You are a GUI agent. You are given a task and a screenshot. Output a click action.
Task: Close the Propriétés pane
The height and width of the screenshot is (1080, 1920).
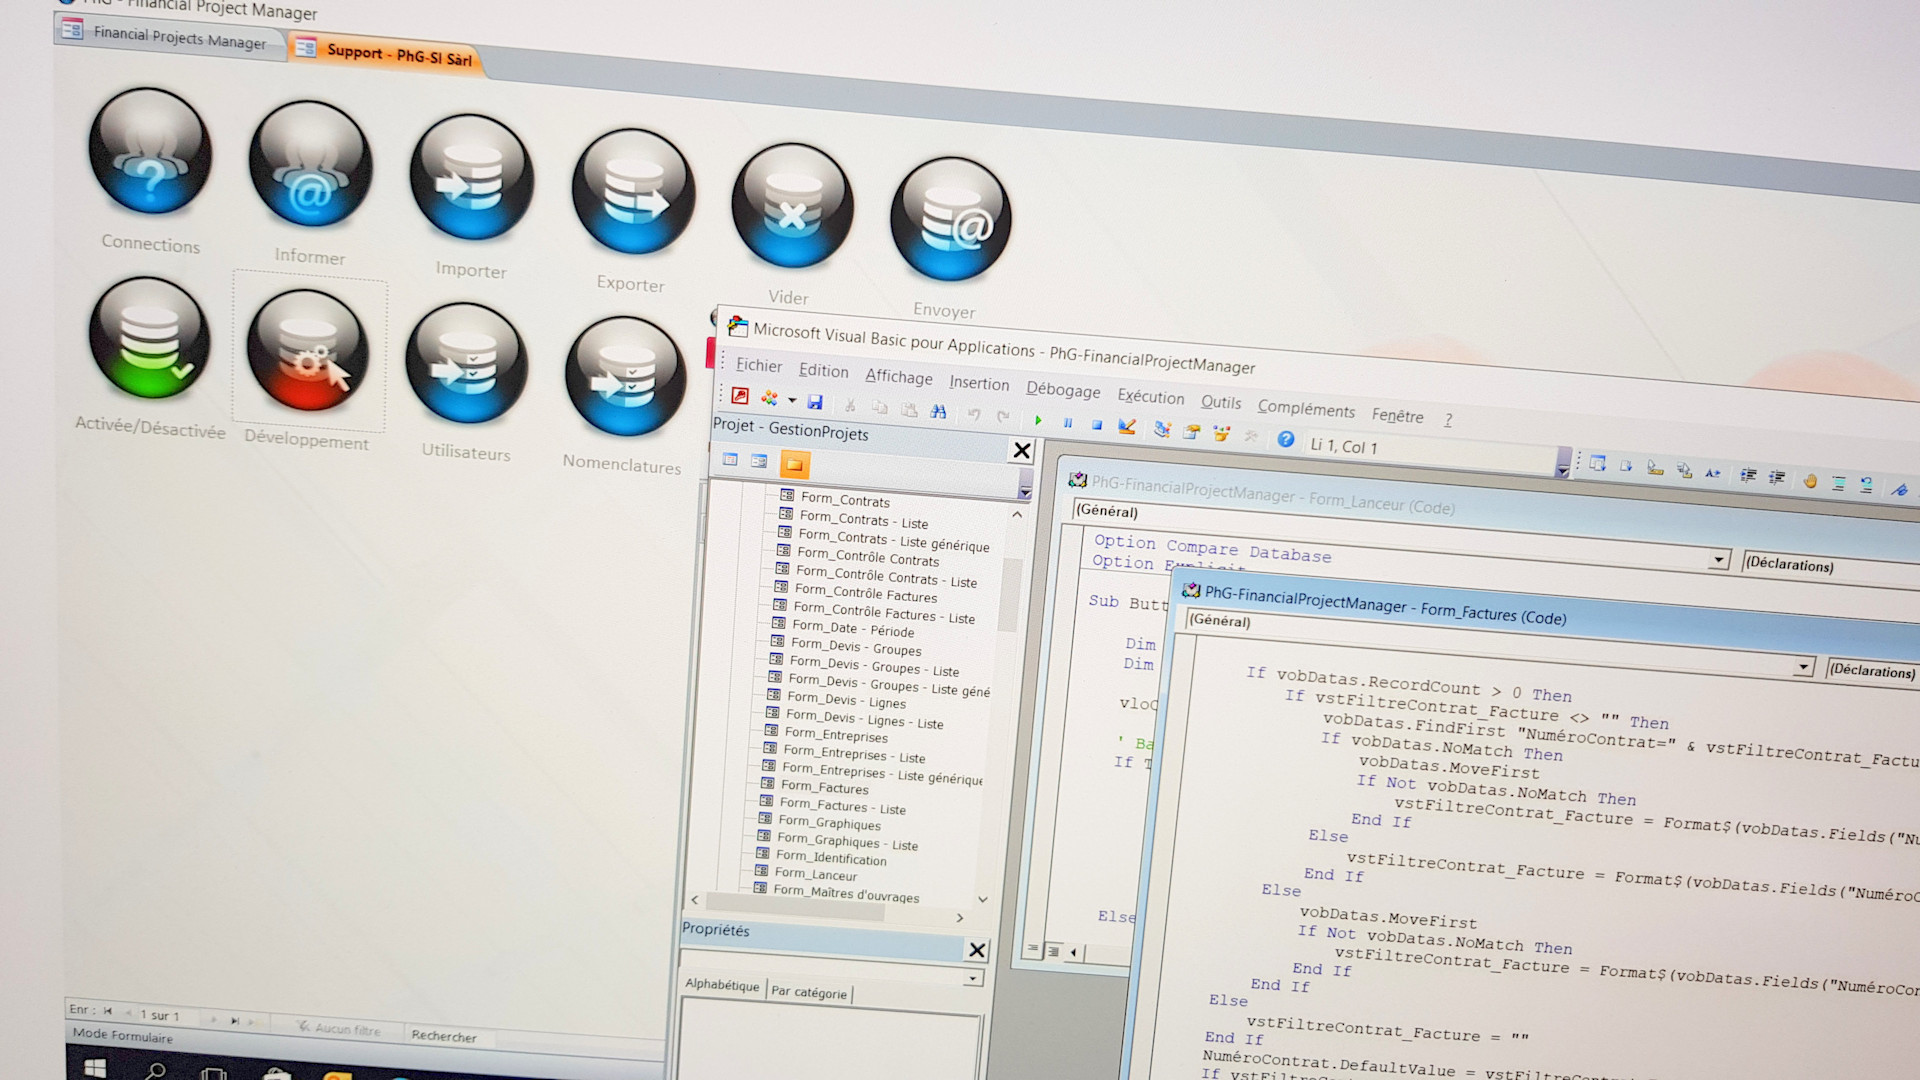coord(977,950)
